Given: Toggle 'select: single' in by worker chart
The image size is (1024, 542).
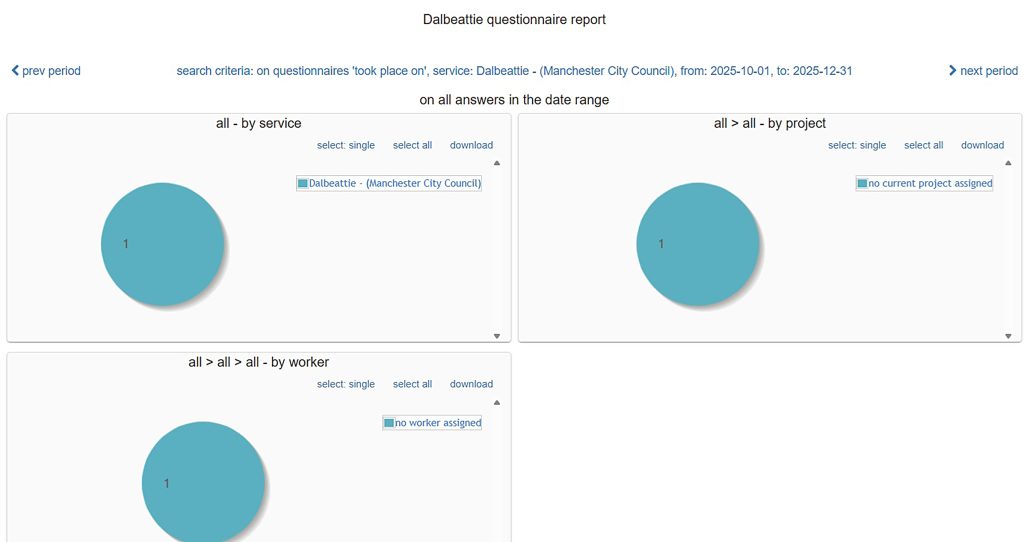Looking at the screenshot, I should [346, 384].
